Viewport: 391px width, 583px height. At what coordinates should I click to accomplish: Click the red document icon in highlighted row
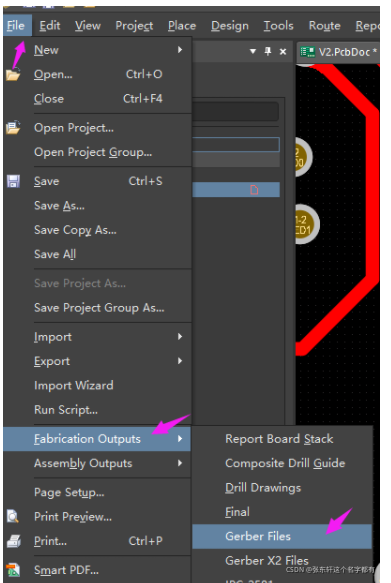(254, 190)
